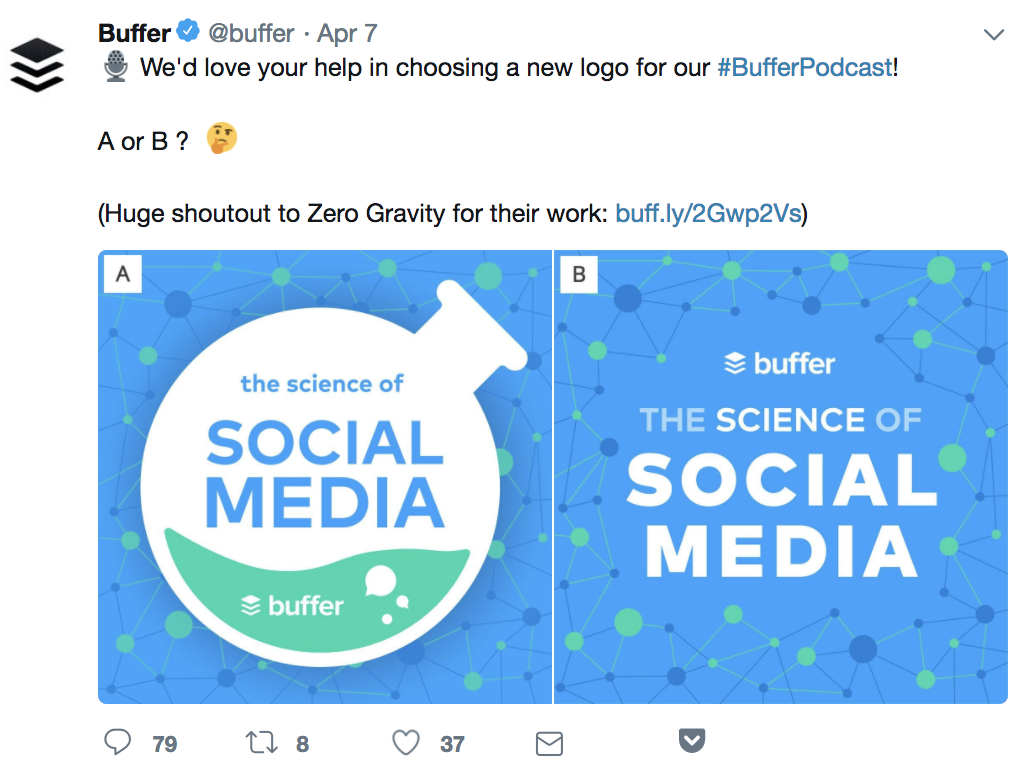Click the Buffer stacked-layers profile avatar

pos(36,64)
